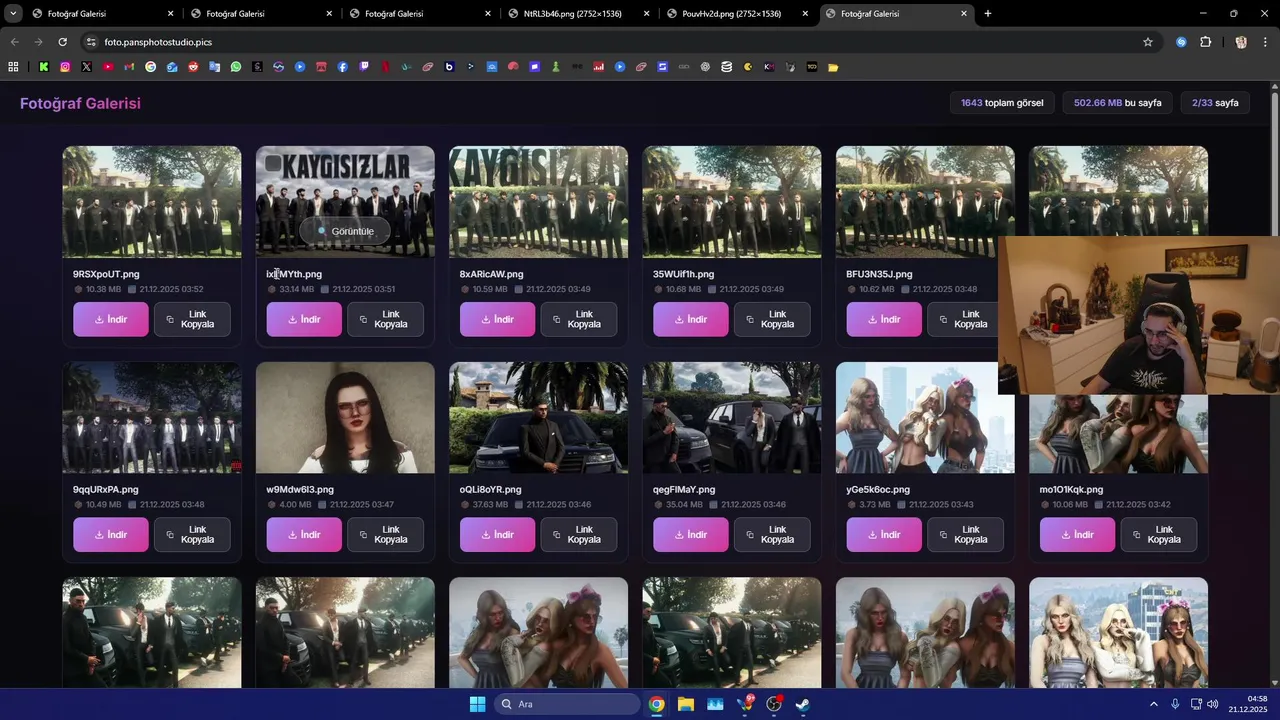View site information icon in address bar
Screen dimensions: 1280x720
point(91,42)
